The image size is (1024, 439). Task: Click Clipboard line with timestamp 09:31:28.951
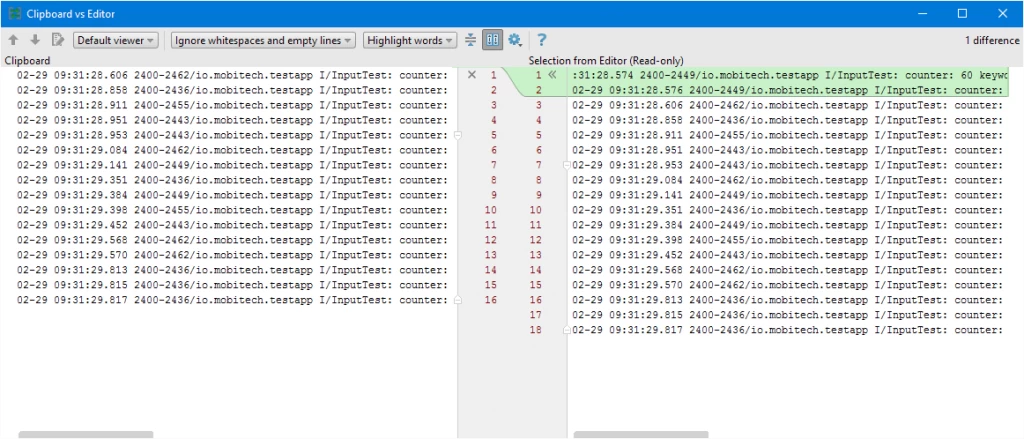click(x=232, y=120)
